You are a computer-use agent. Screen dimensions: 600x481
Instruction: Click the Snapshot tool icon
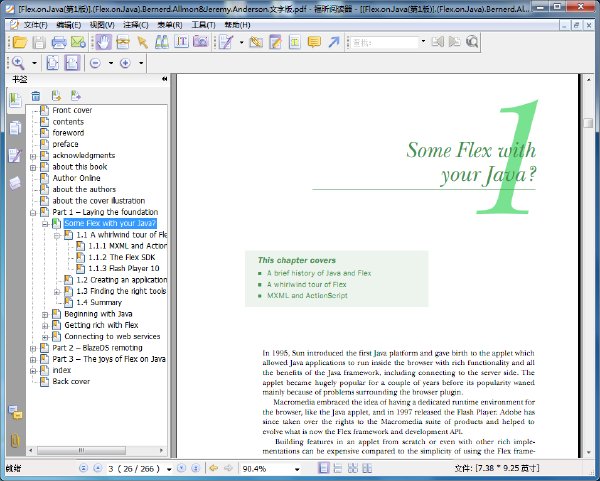(x=123, y=42)
